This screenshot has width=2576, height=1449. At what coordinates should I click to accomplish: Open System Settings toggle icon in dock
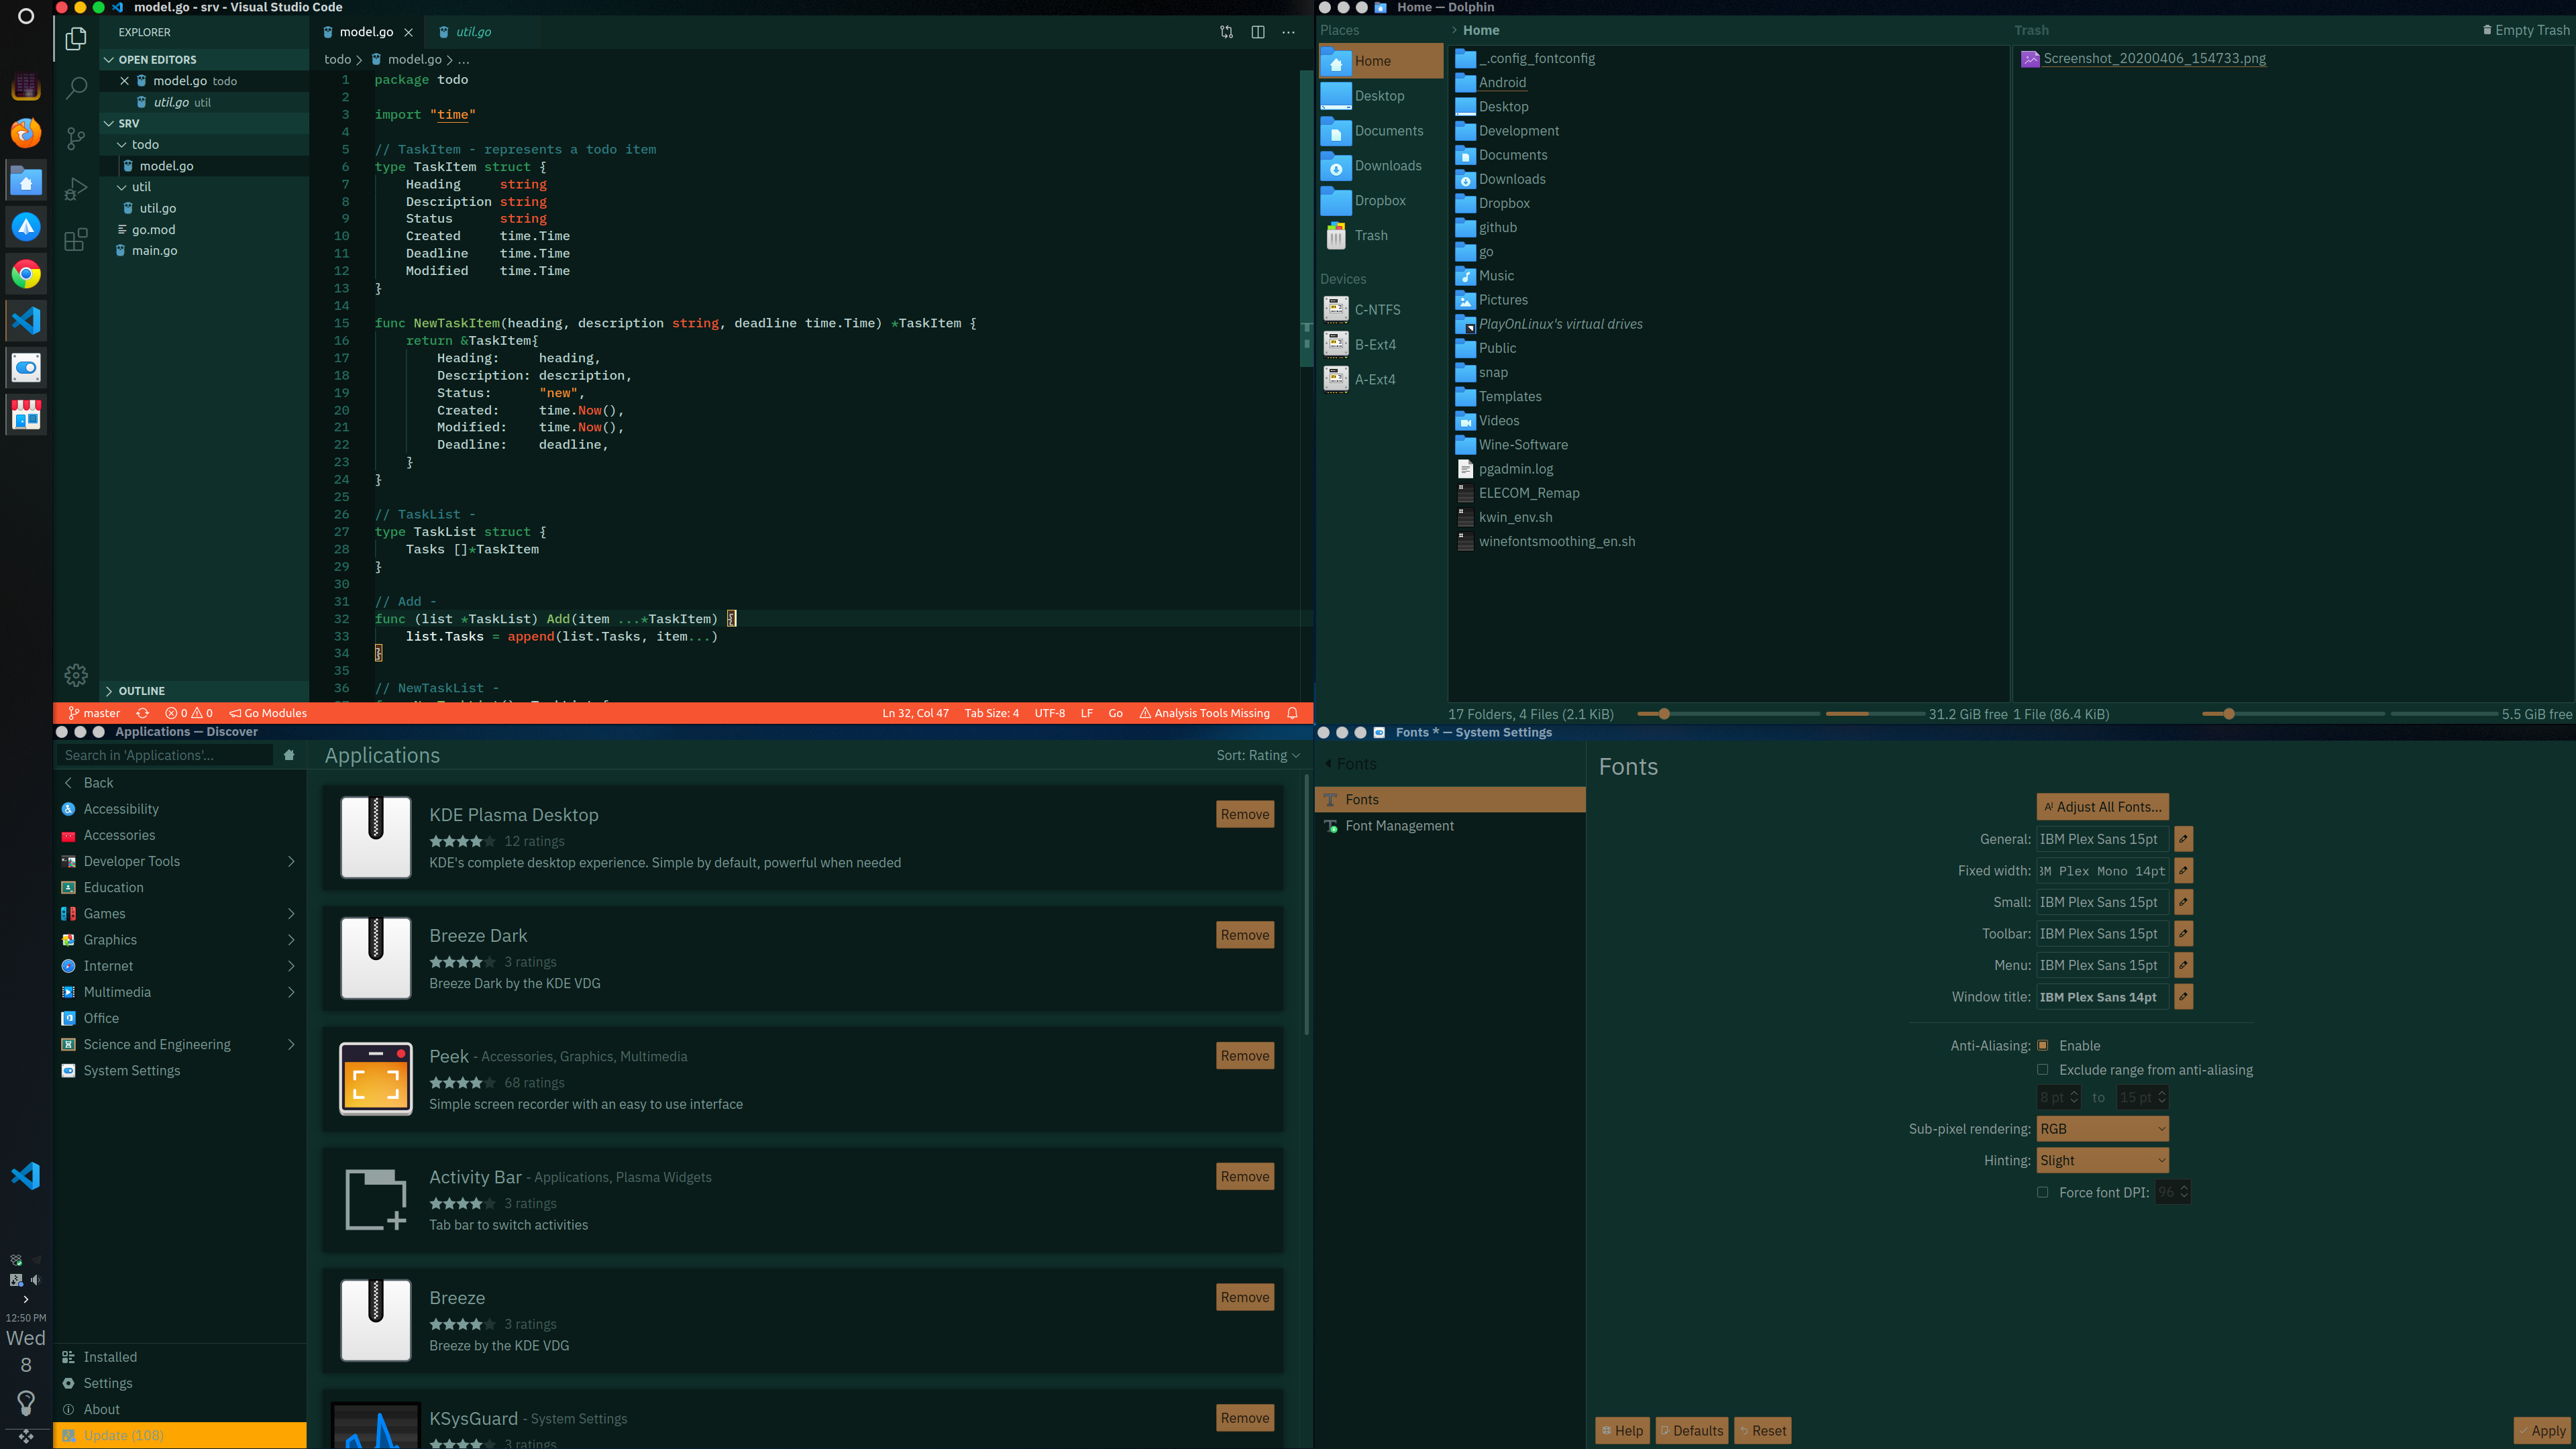point(26,368)
